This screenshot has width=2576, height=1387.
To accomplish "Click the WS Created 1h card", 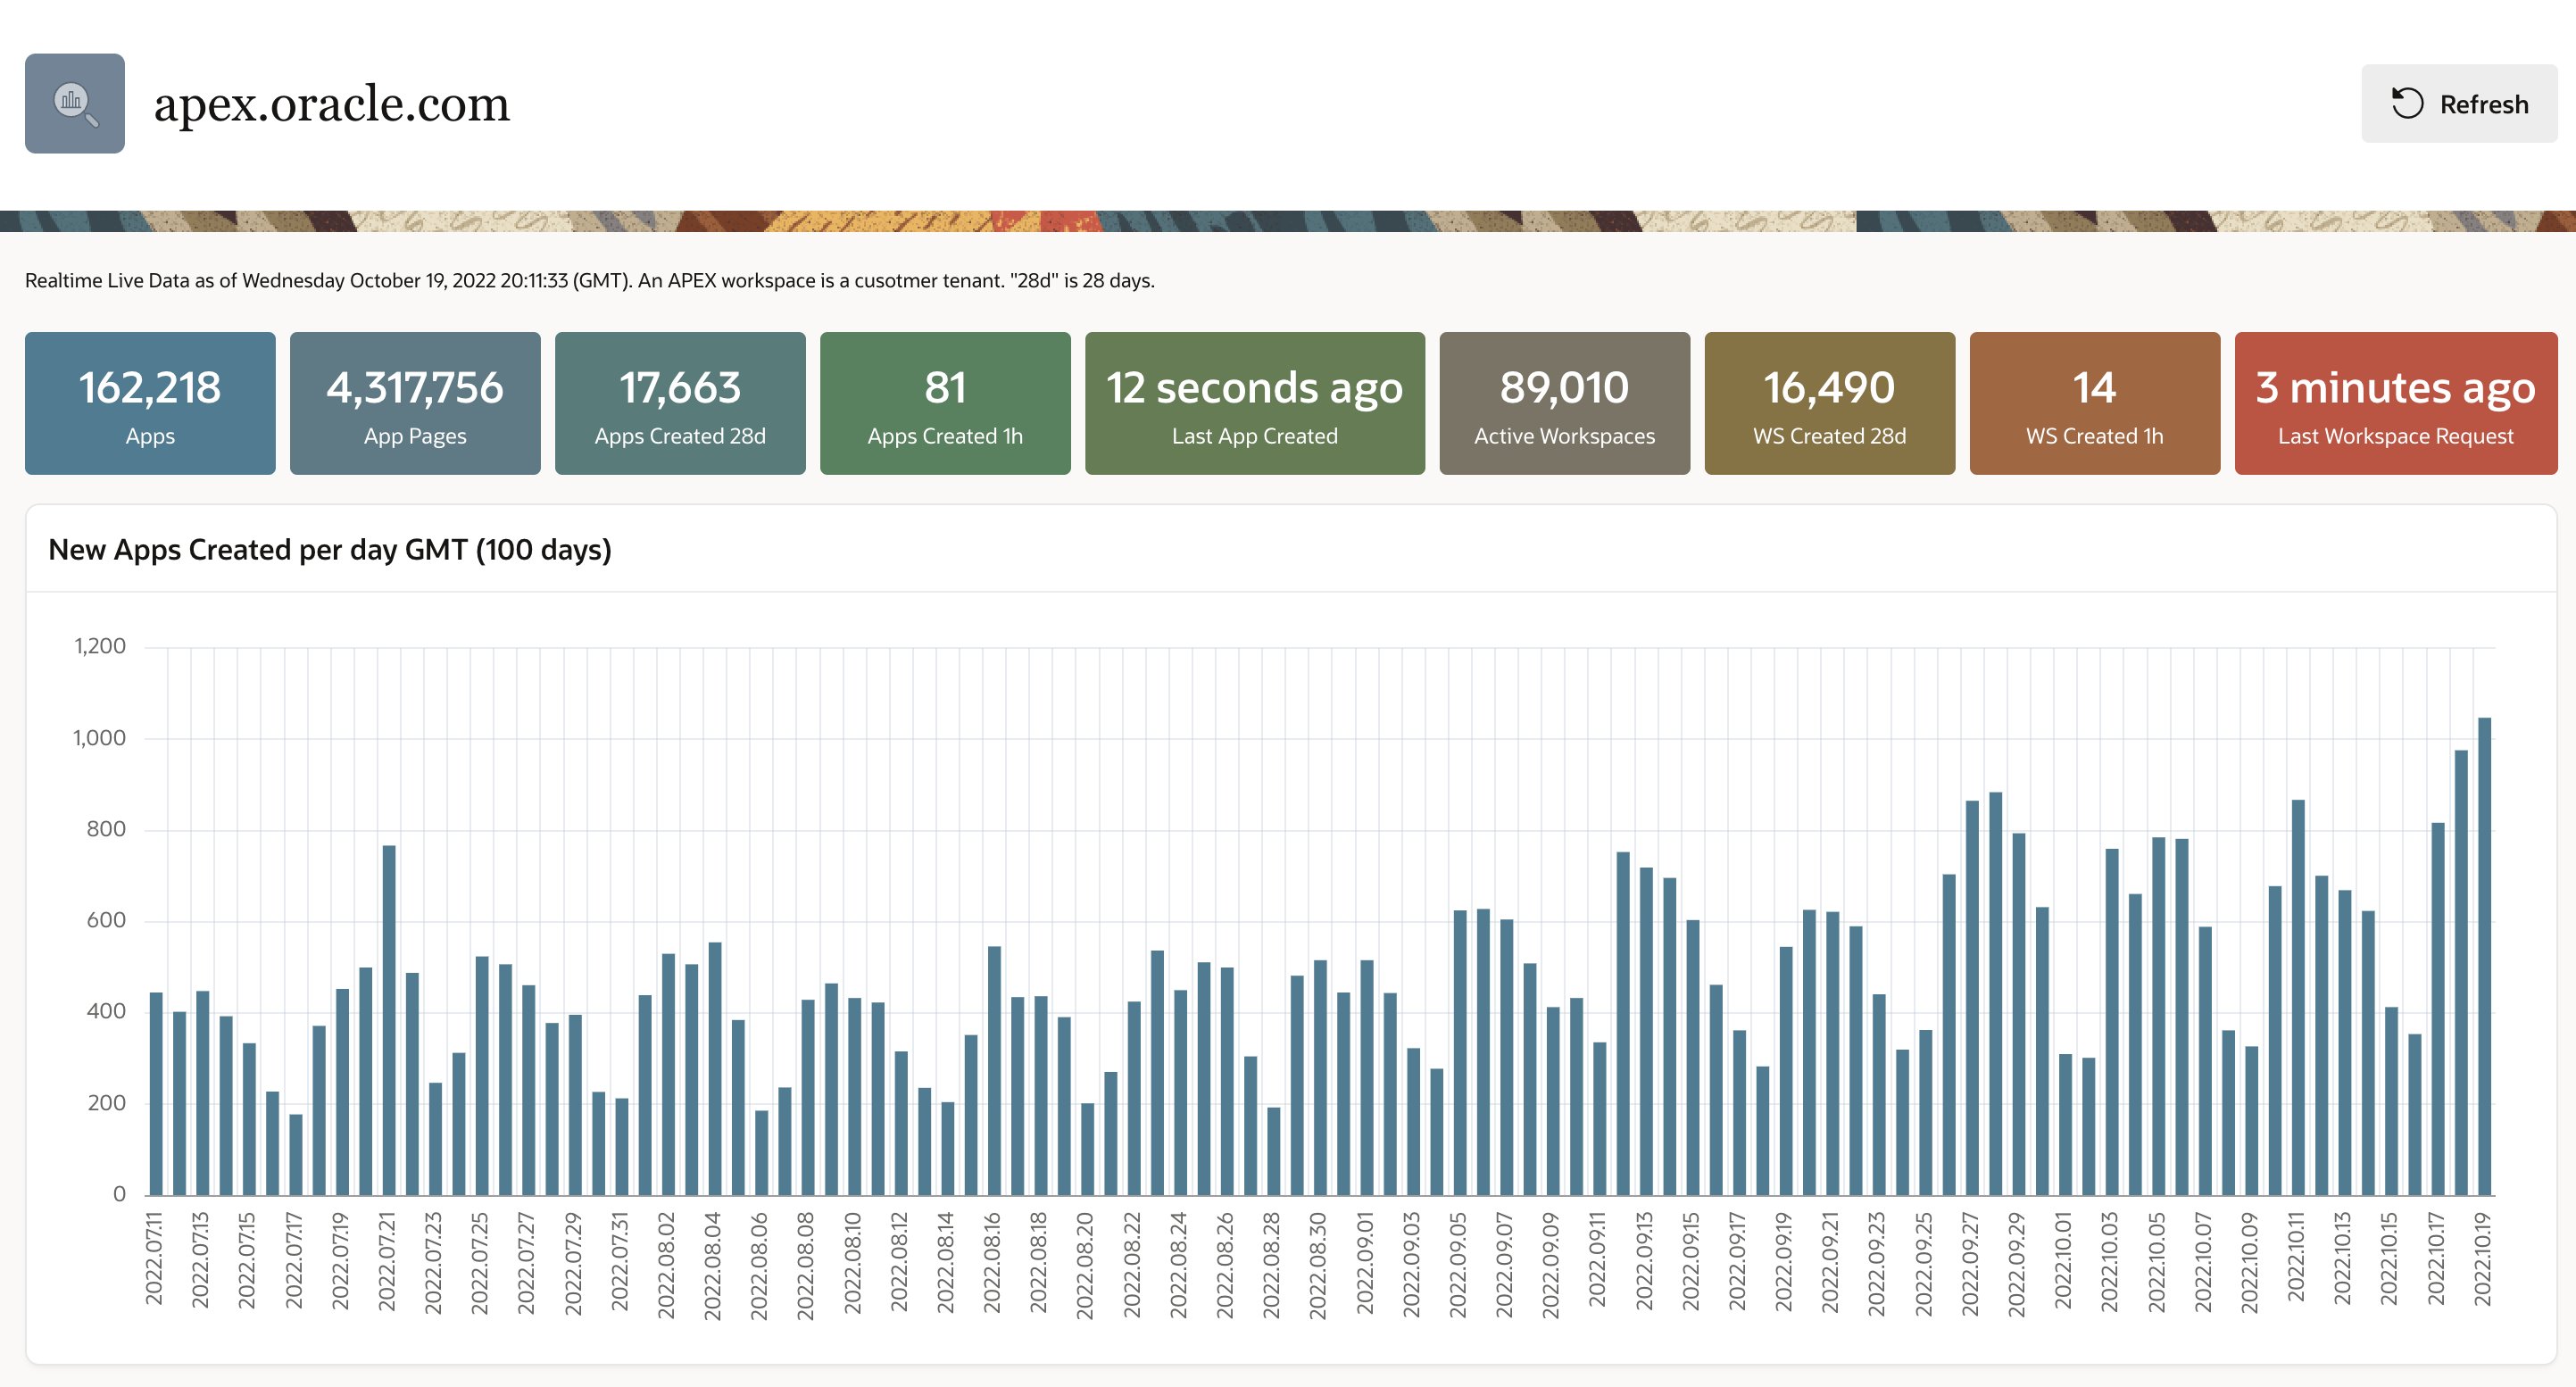I will pyautogui.click(x=2094, y=403).
